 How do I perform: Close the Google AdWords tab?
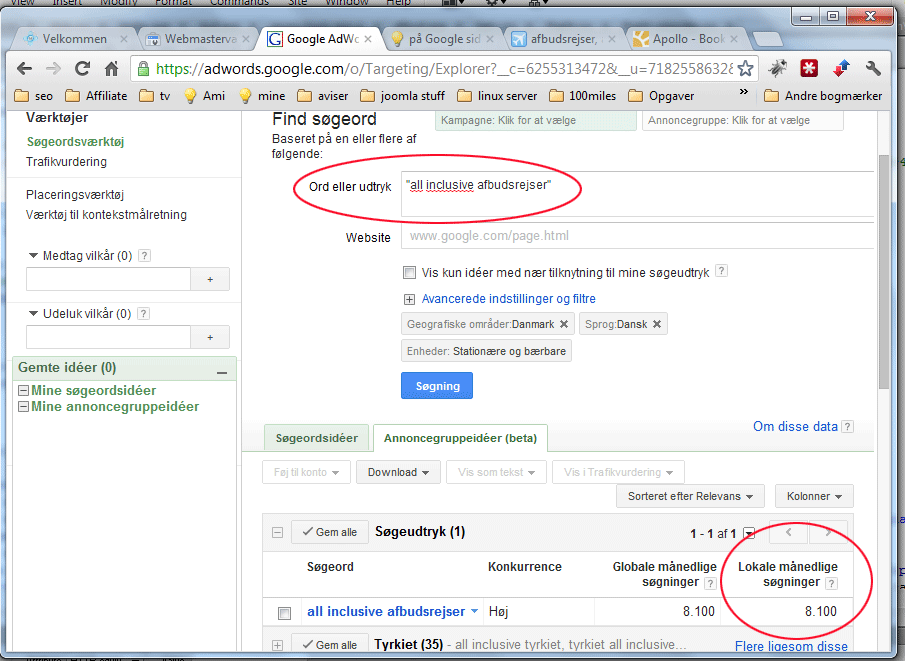click(368, 39)
